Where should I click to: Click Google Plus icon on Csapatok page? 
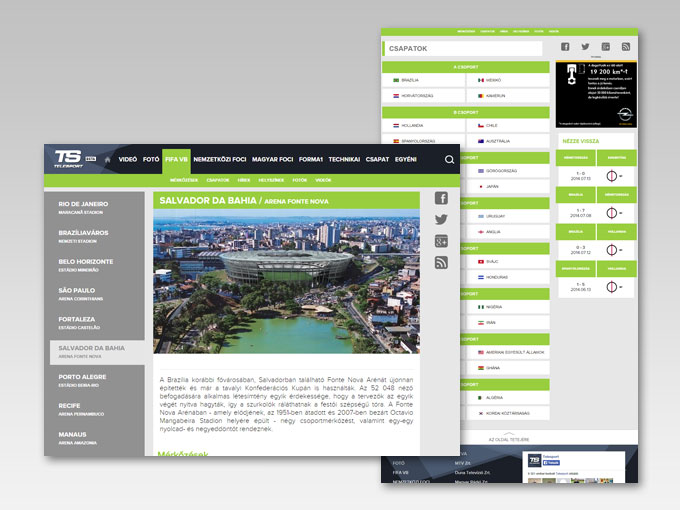pyautogui.click(x=606, y=47)
